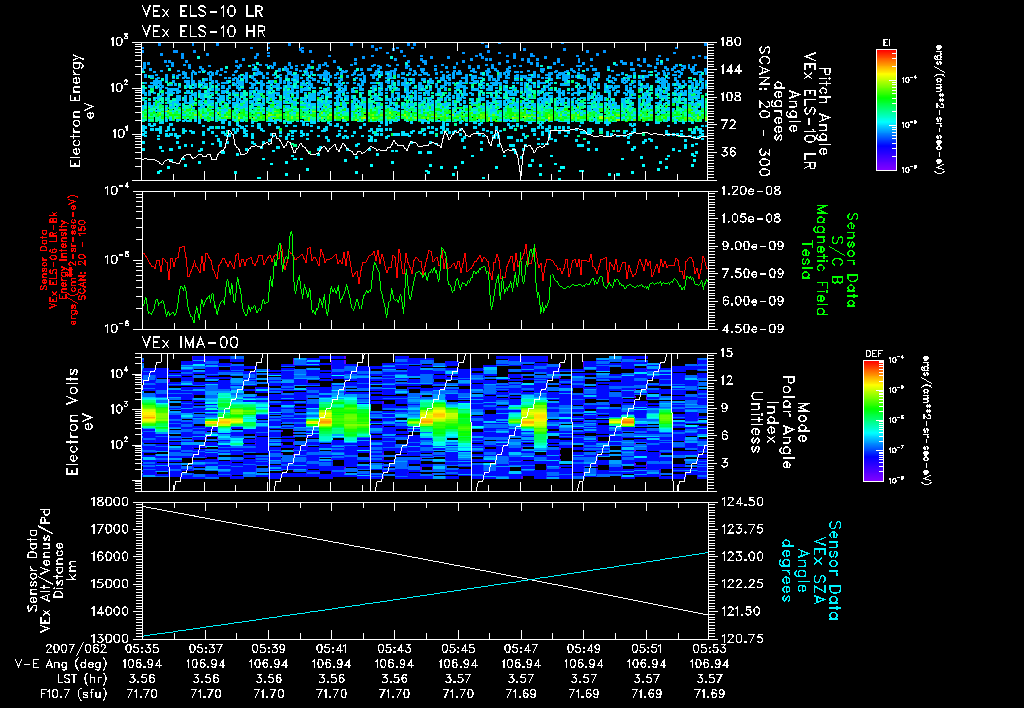Viewport: 1024px width, 708px height.
Task: Click the magnetic field line plot panel
Action: point(424,260)
